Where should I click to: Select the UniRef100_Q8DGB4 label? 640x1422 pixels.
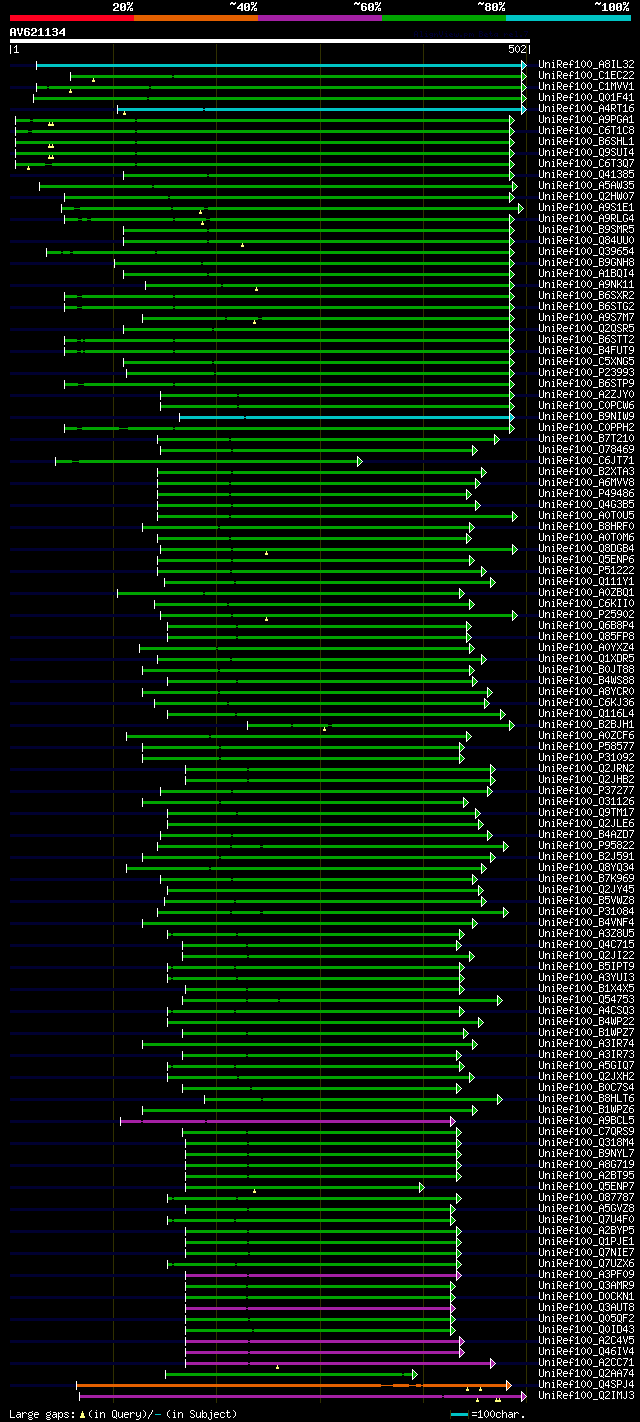coord(586,549)
